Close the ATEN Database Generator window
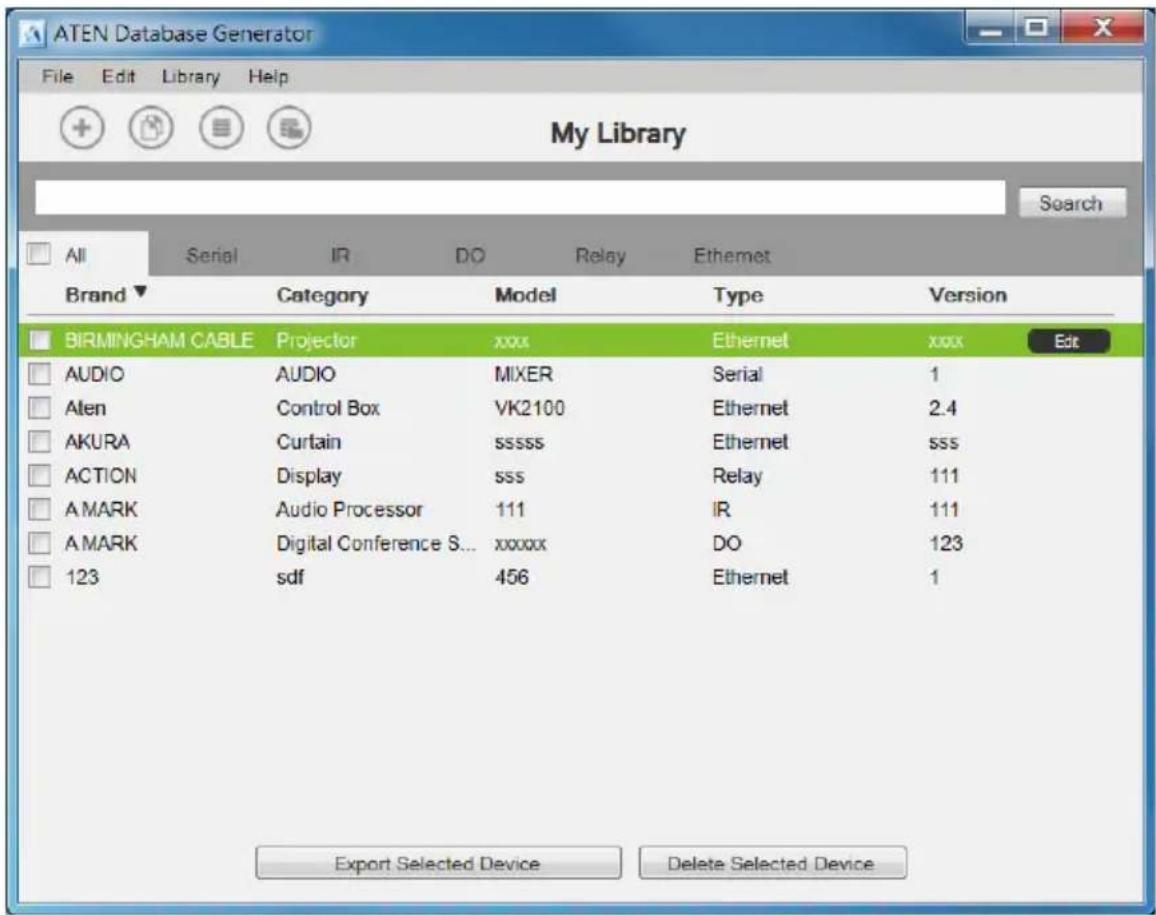Viewport: 1156px width, 915px height. point(1102,29)
